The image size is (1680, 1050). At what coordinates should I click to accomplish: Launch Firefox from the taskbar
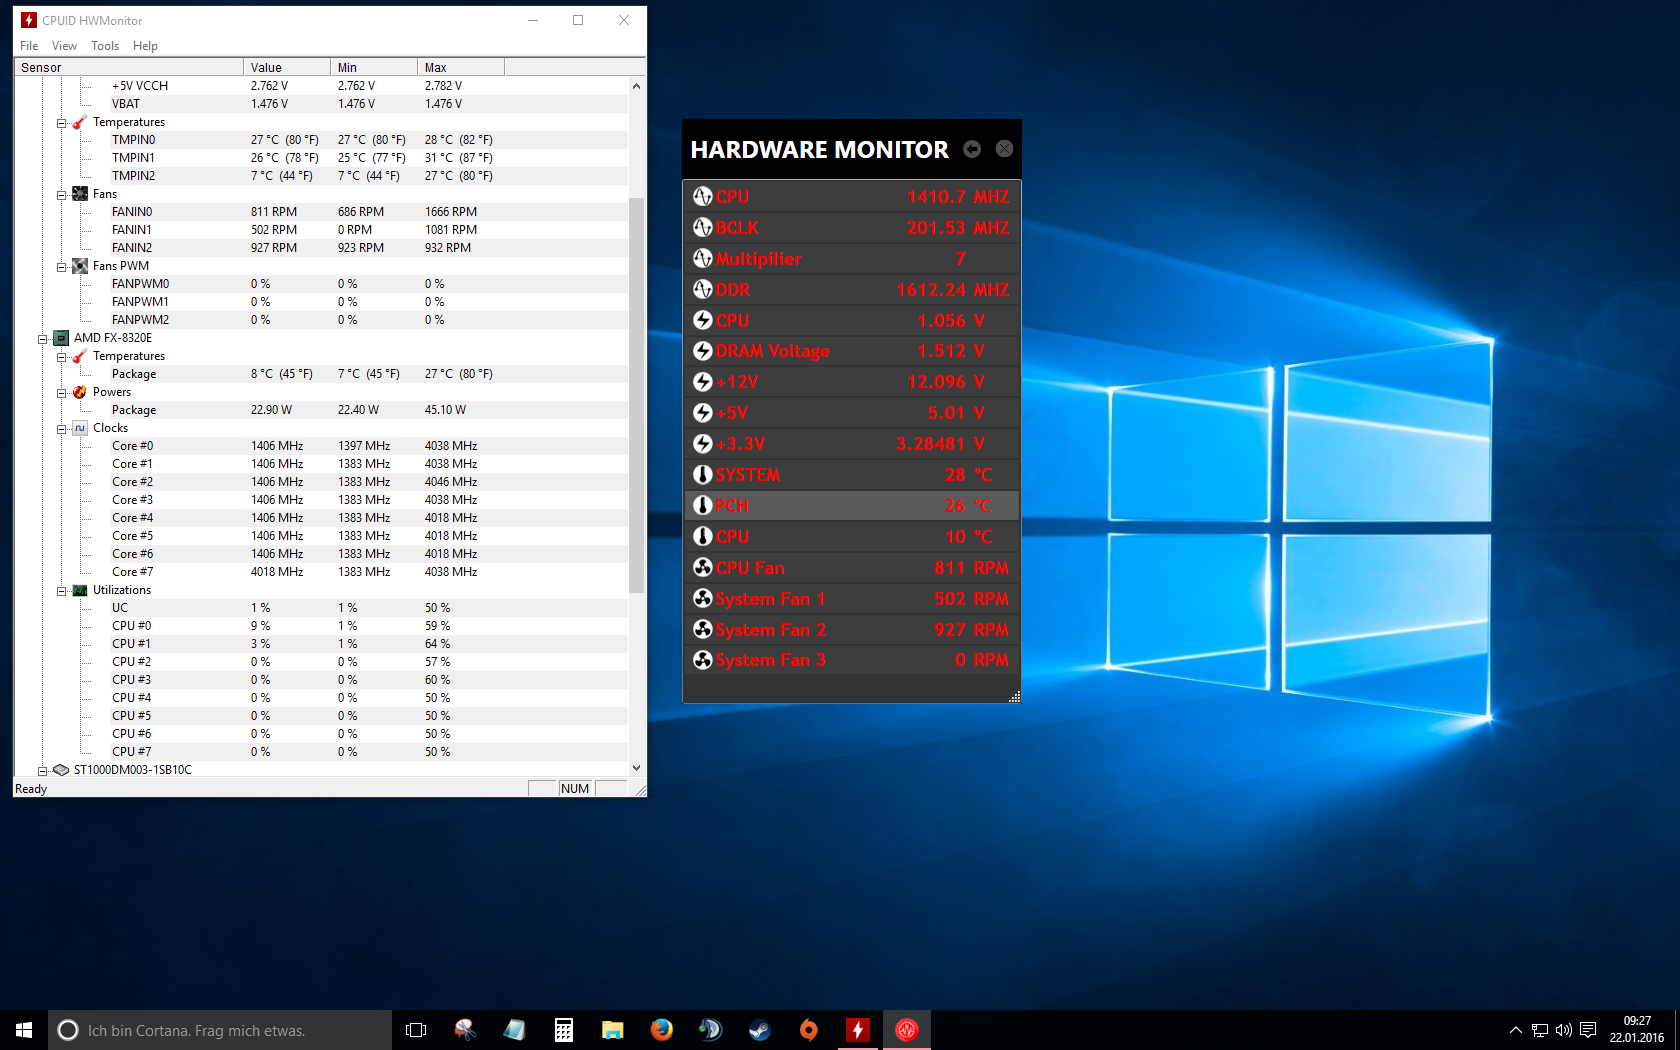[662, 1030]
